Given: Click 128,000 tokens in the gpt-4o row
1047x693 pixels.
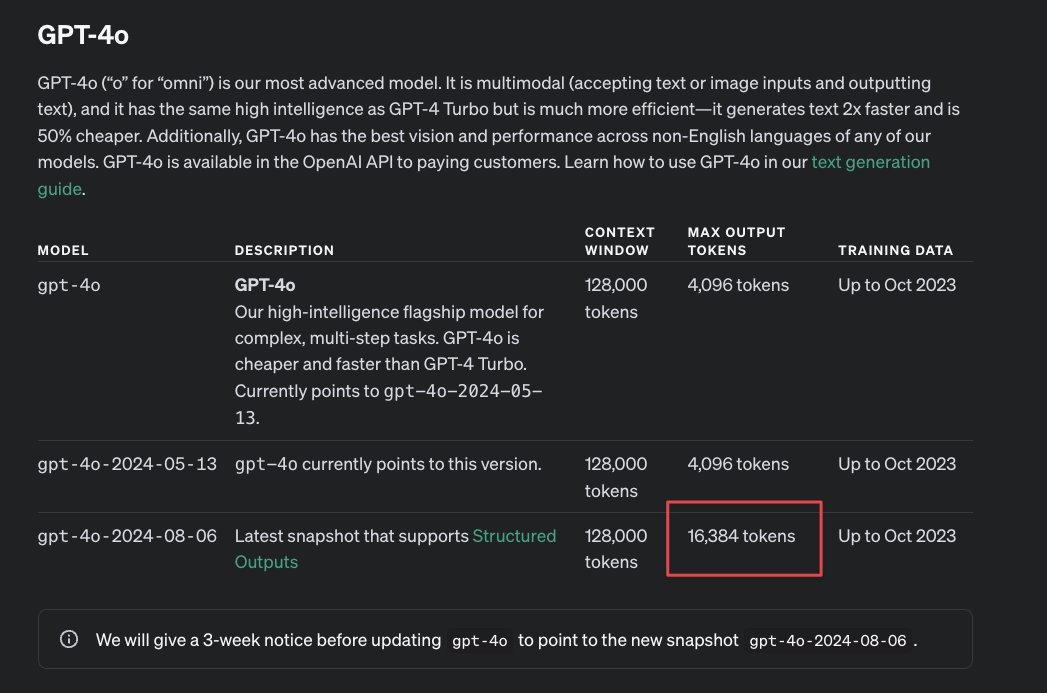Looking at the screenshot, I should (616, 298).
